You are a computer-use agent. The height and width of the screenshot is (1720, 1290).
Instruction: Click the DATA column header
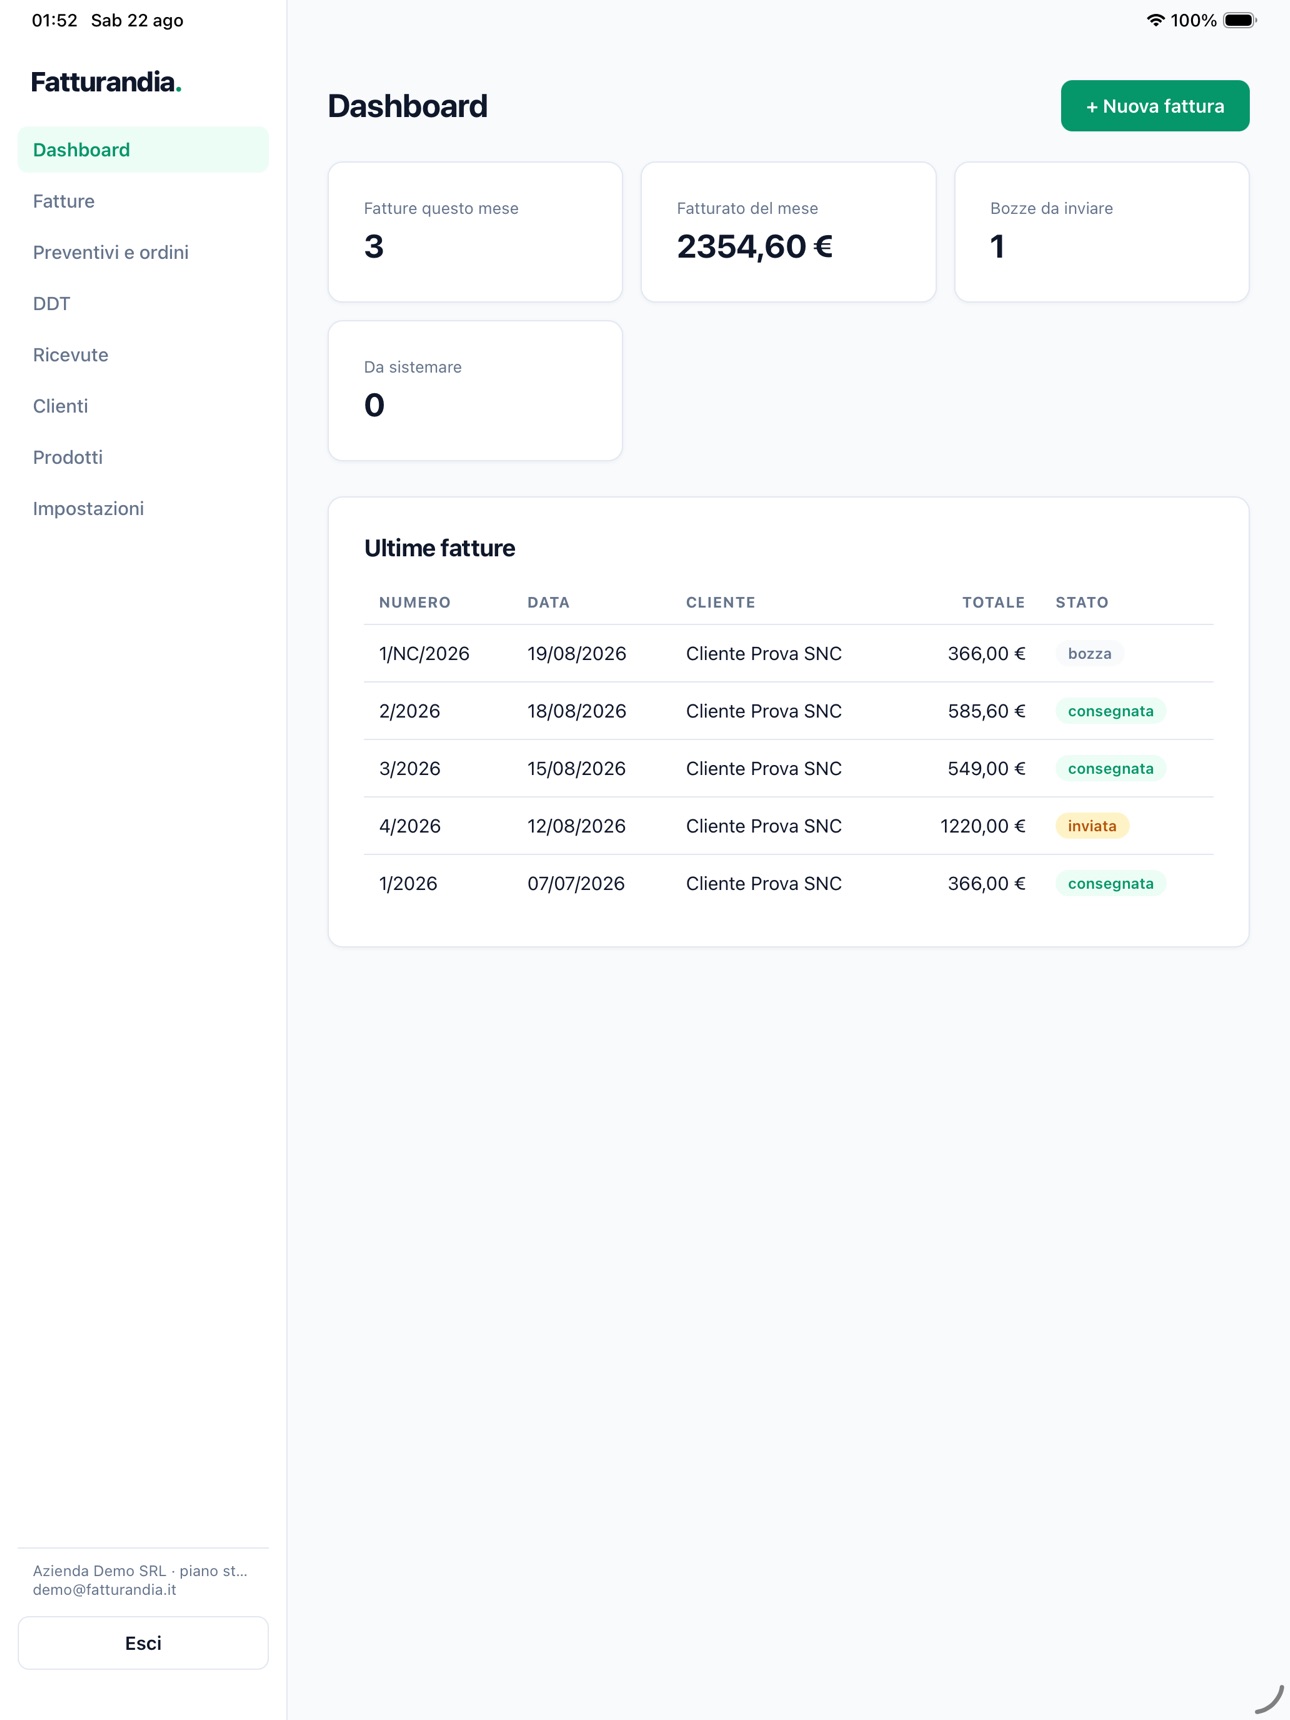pos(548,602)
